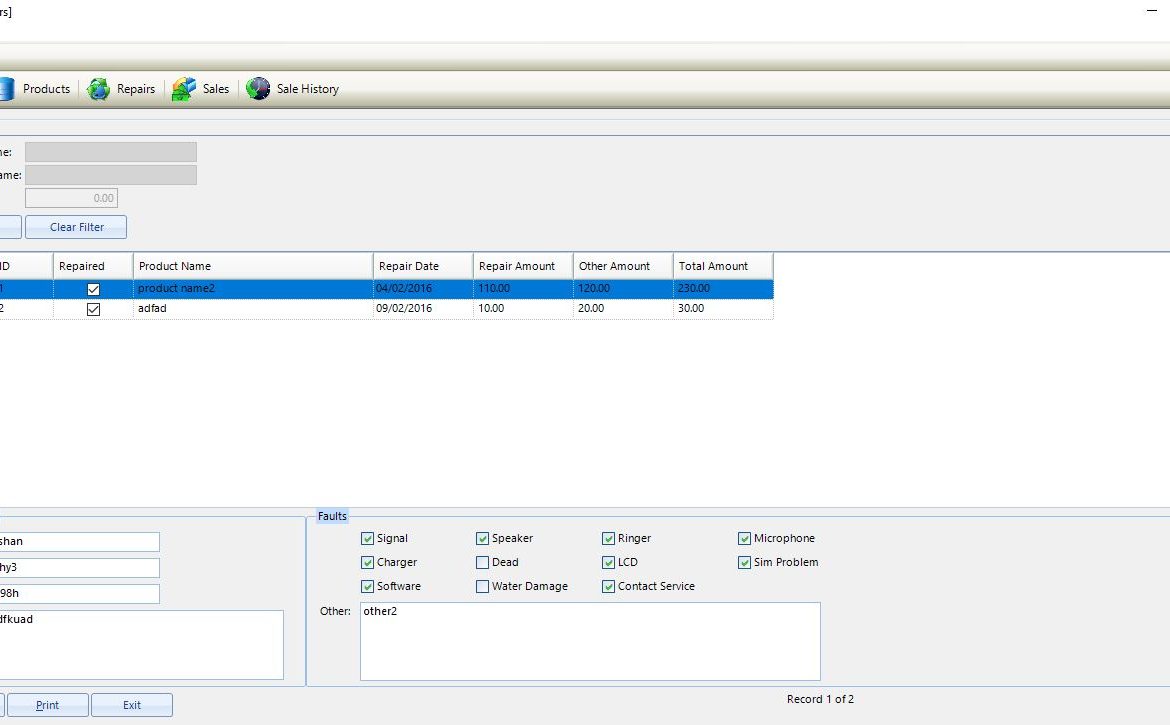Click the Total Amount column header

point(723,266)
